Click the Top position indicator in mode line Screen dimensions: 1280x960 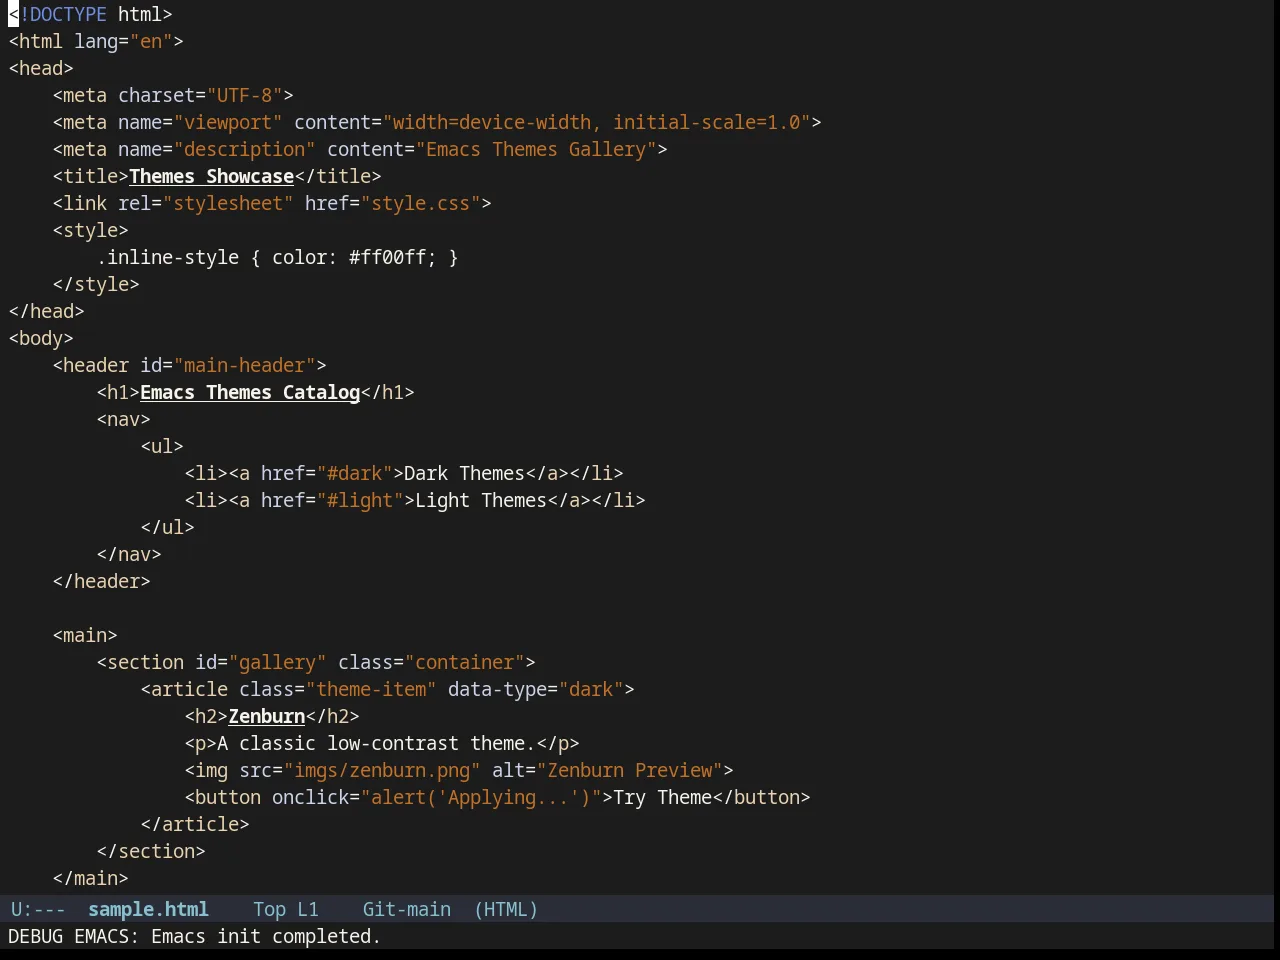click(269, 909)
